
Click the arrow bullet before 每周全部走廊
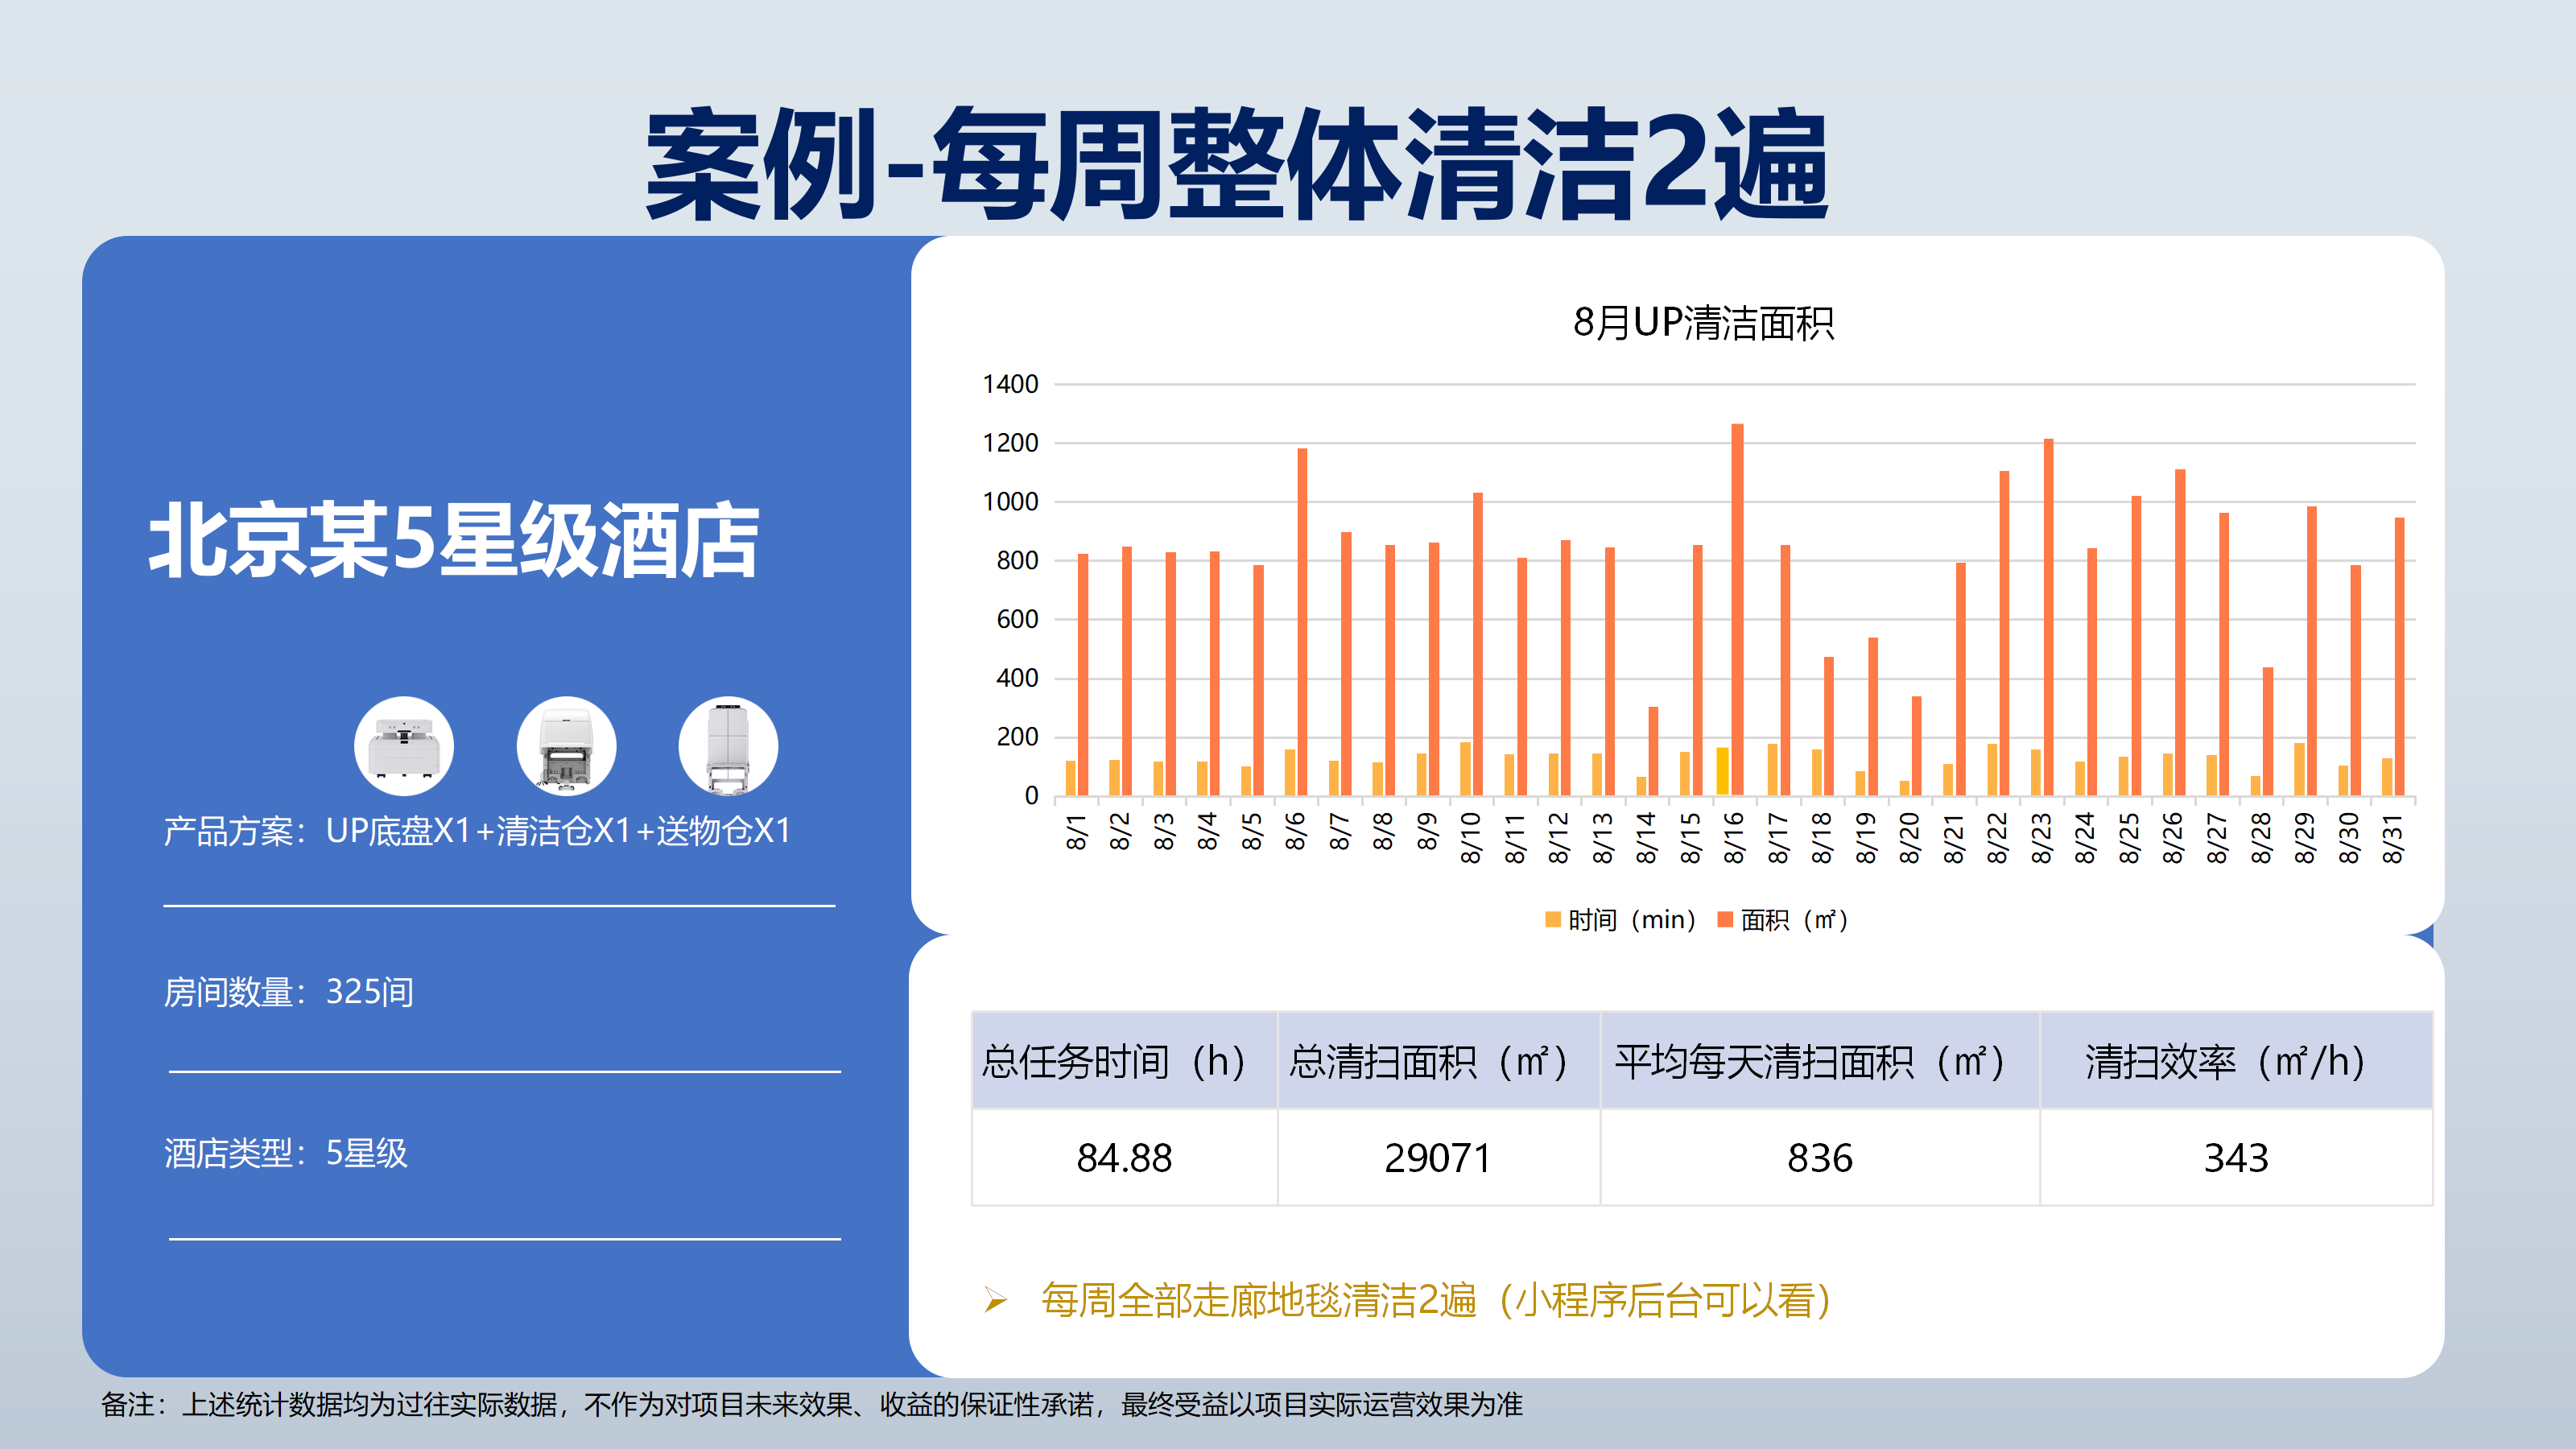click(994, 1300)
